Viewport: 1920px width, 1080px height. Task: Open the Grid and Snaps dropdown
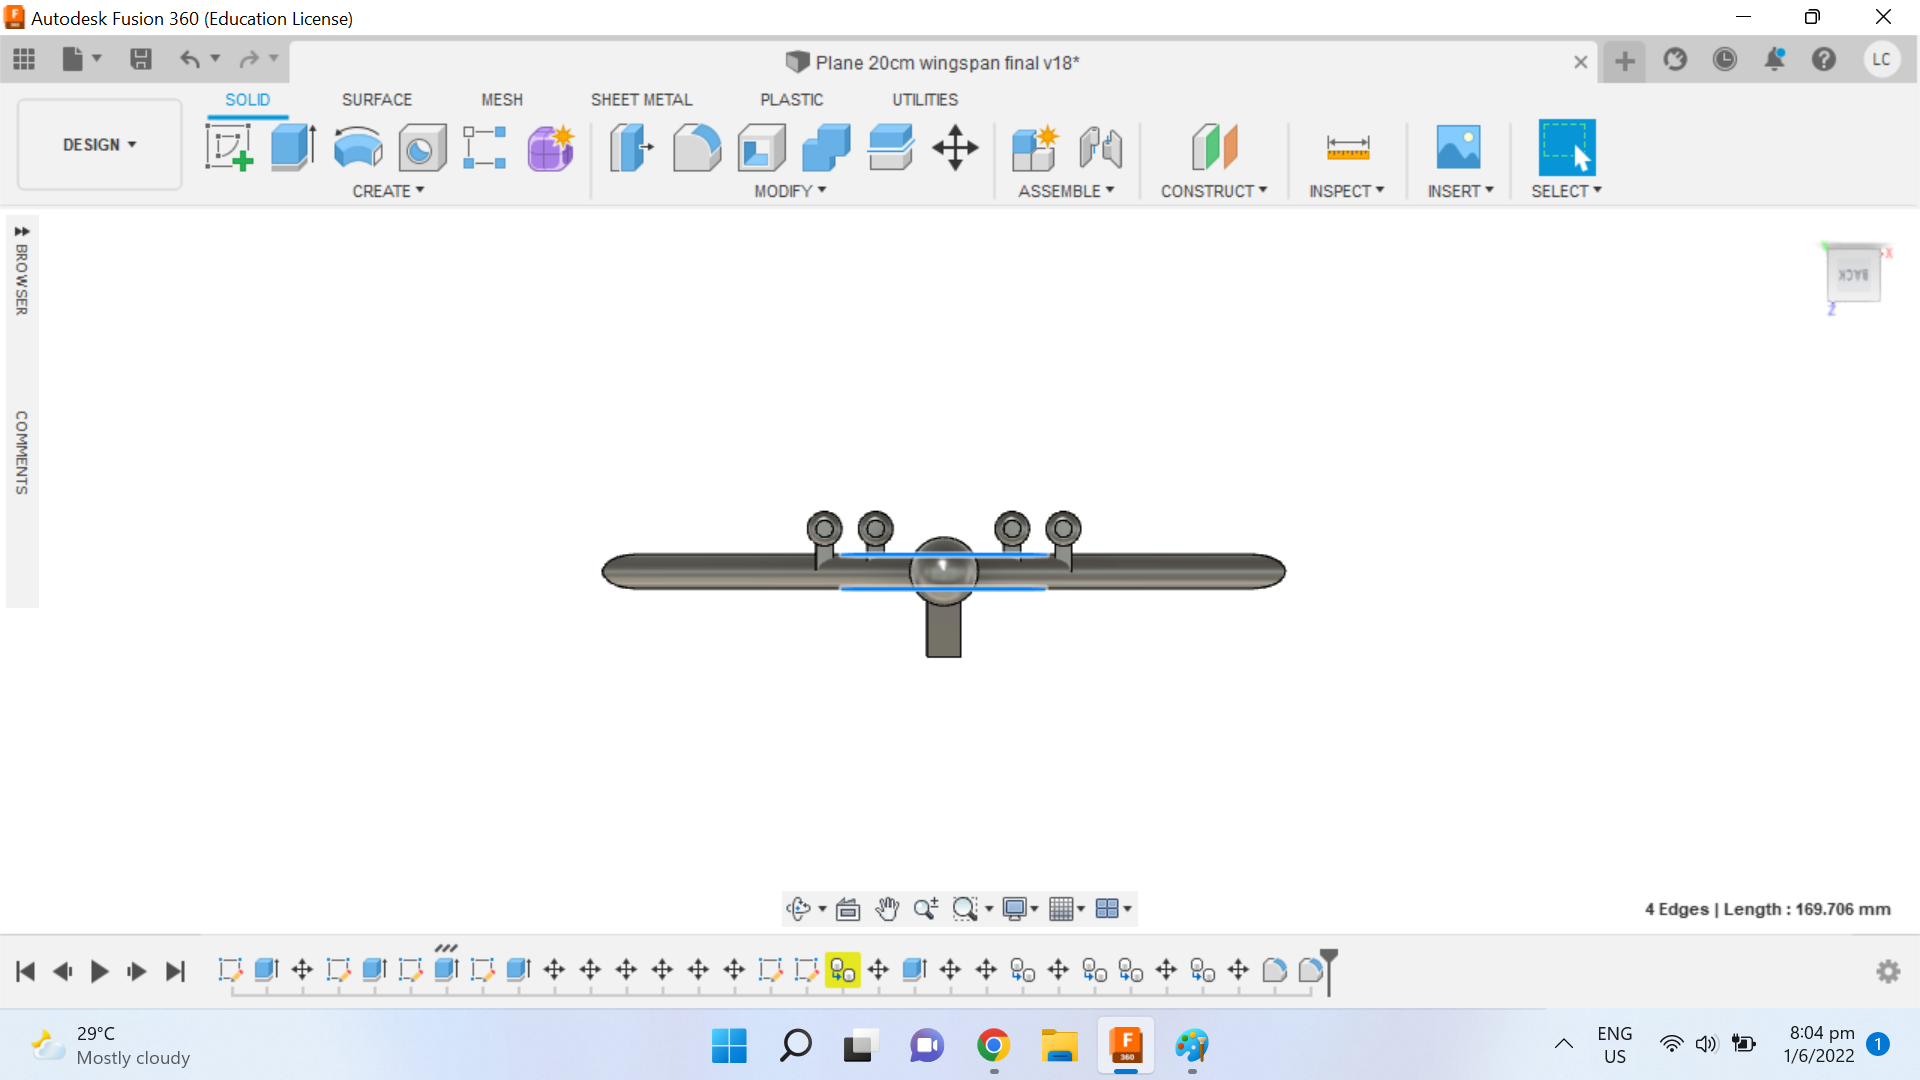pos(1066,909)
